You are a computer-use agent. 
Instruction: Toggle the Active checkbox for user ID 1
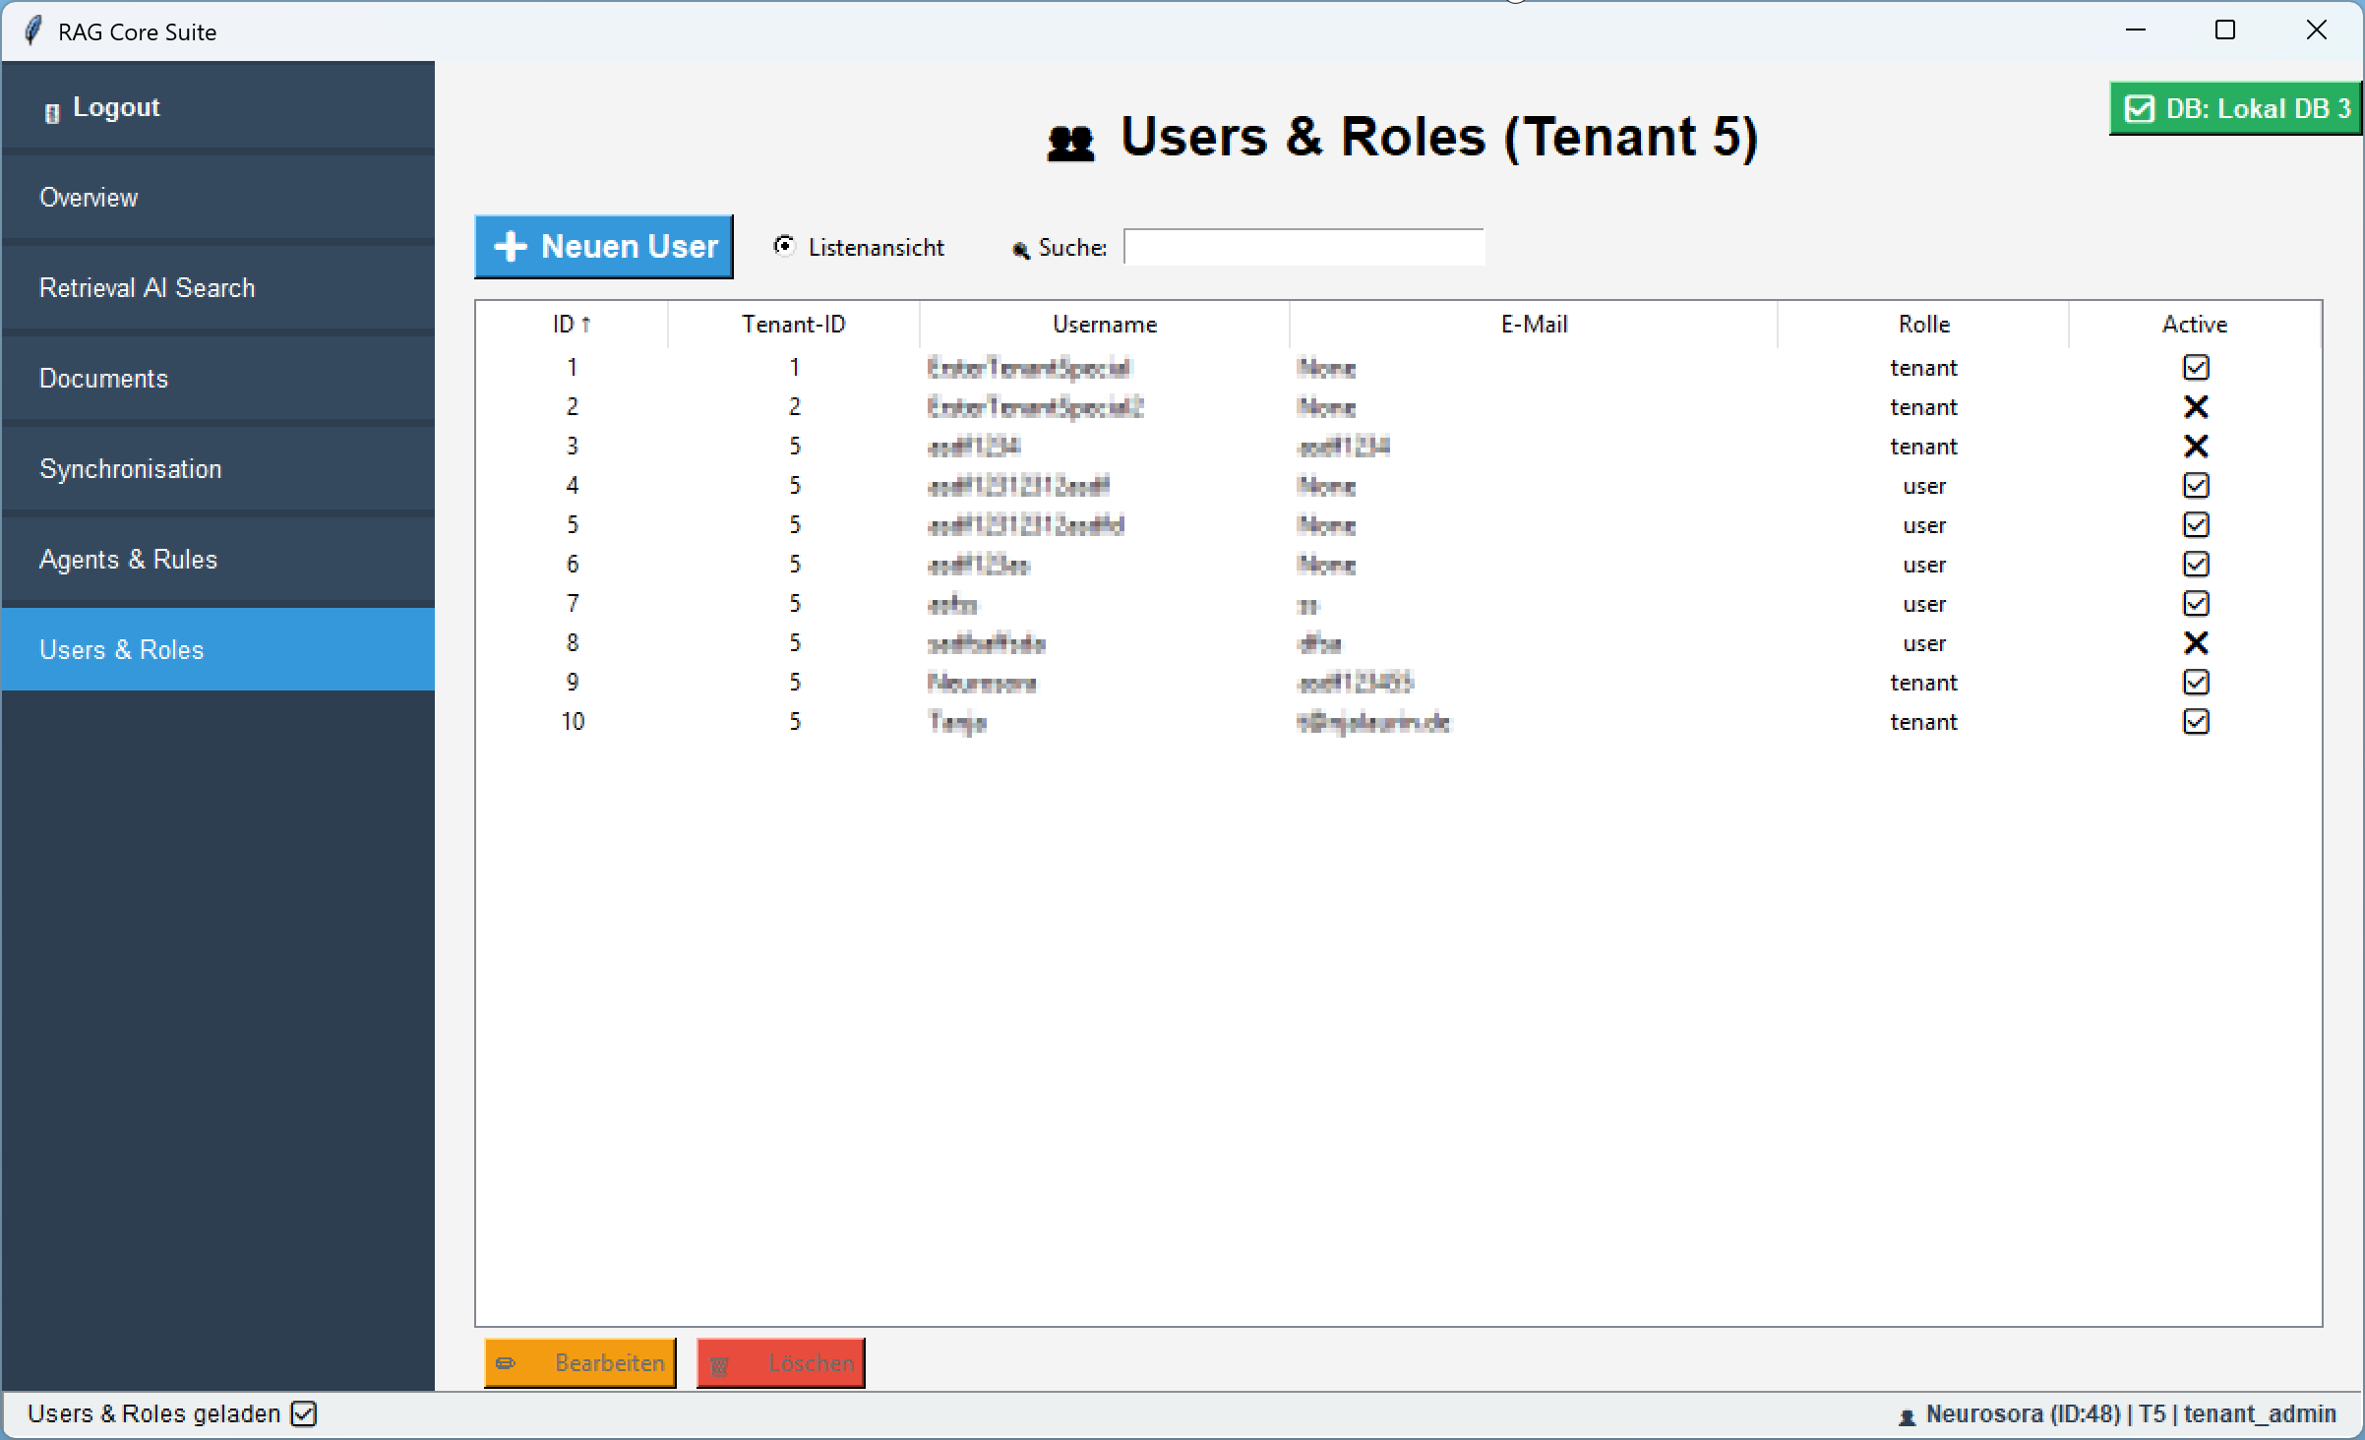click(x=2195, y=367)
